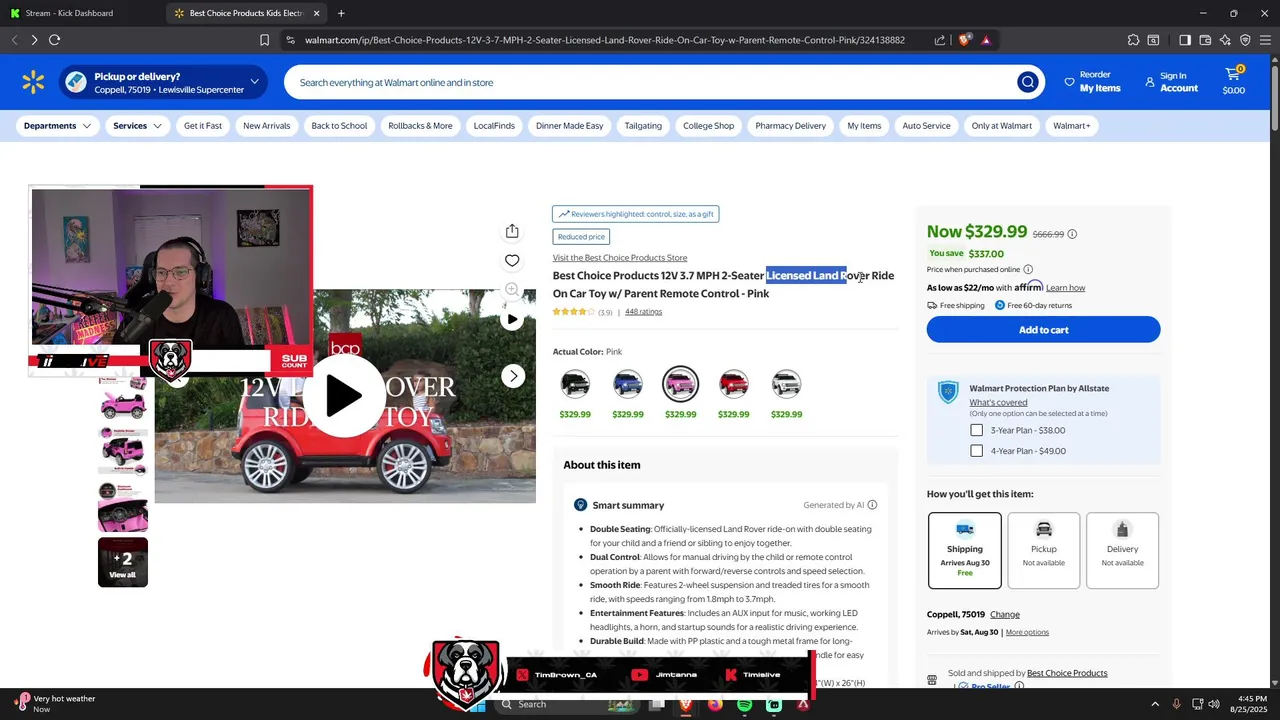Click the share icon beside product image
The width and height of the screenshot is (1280, 720).
(512, 231)
